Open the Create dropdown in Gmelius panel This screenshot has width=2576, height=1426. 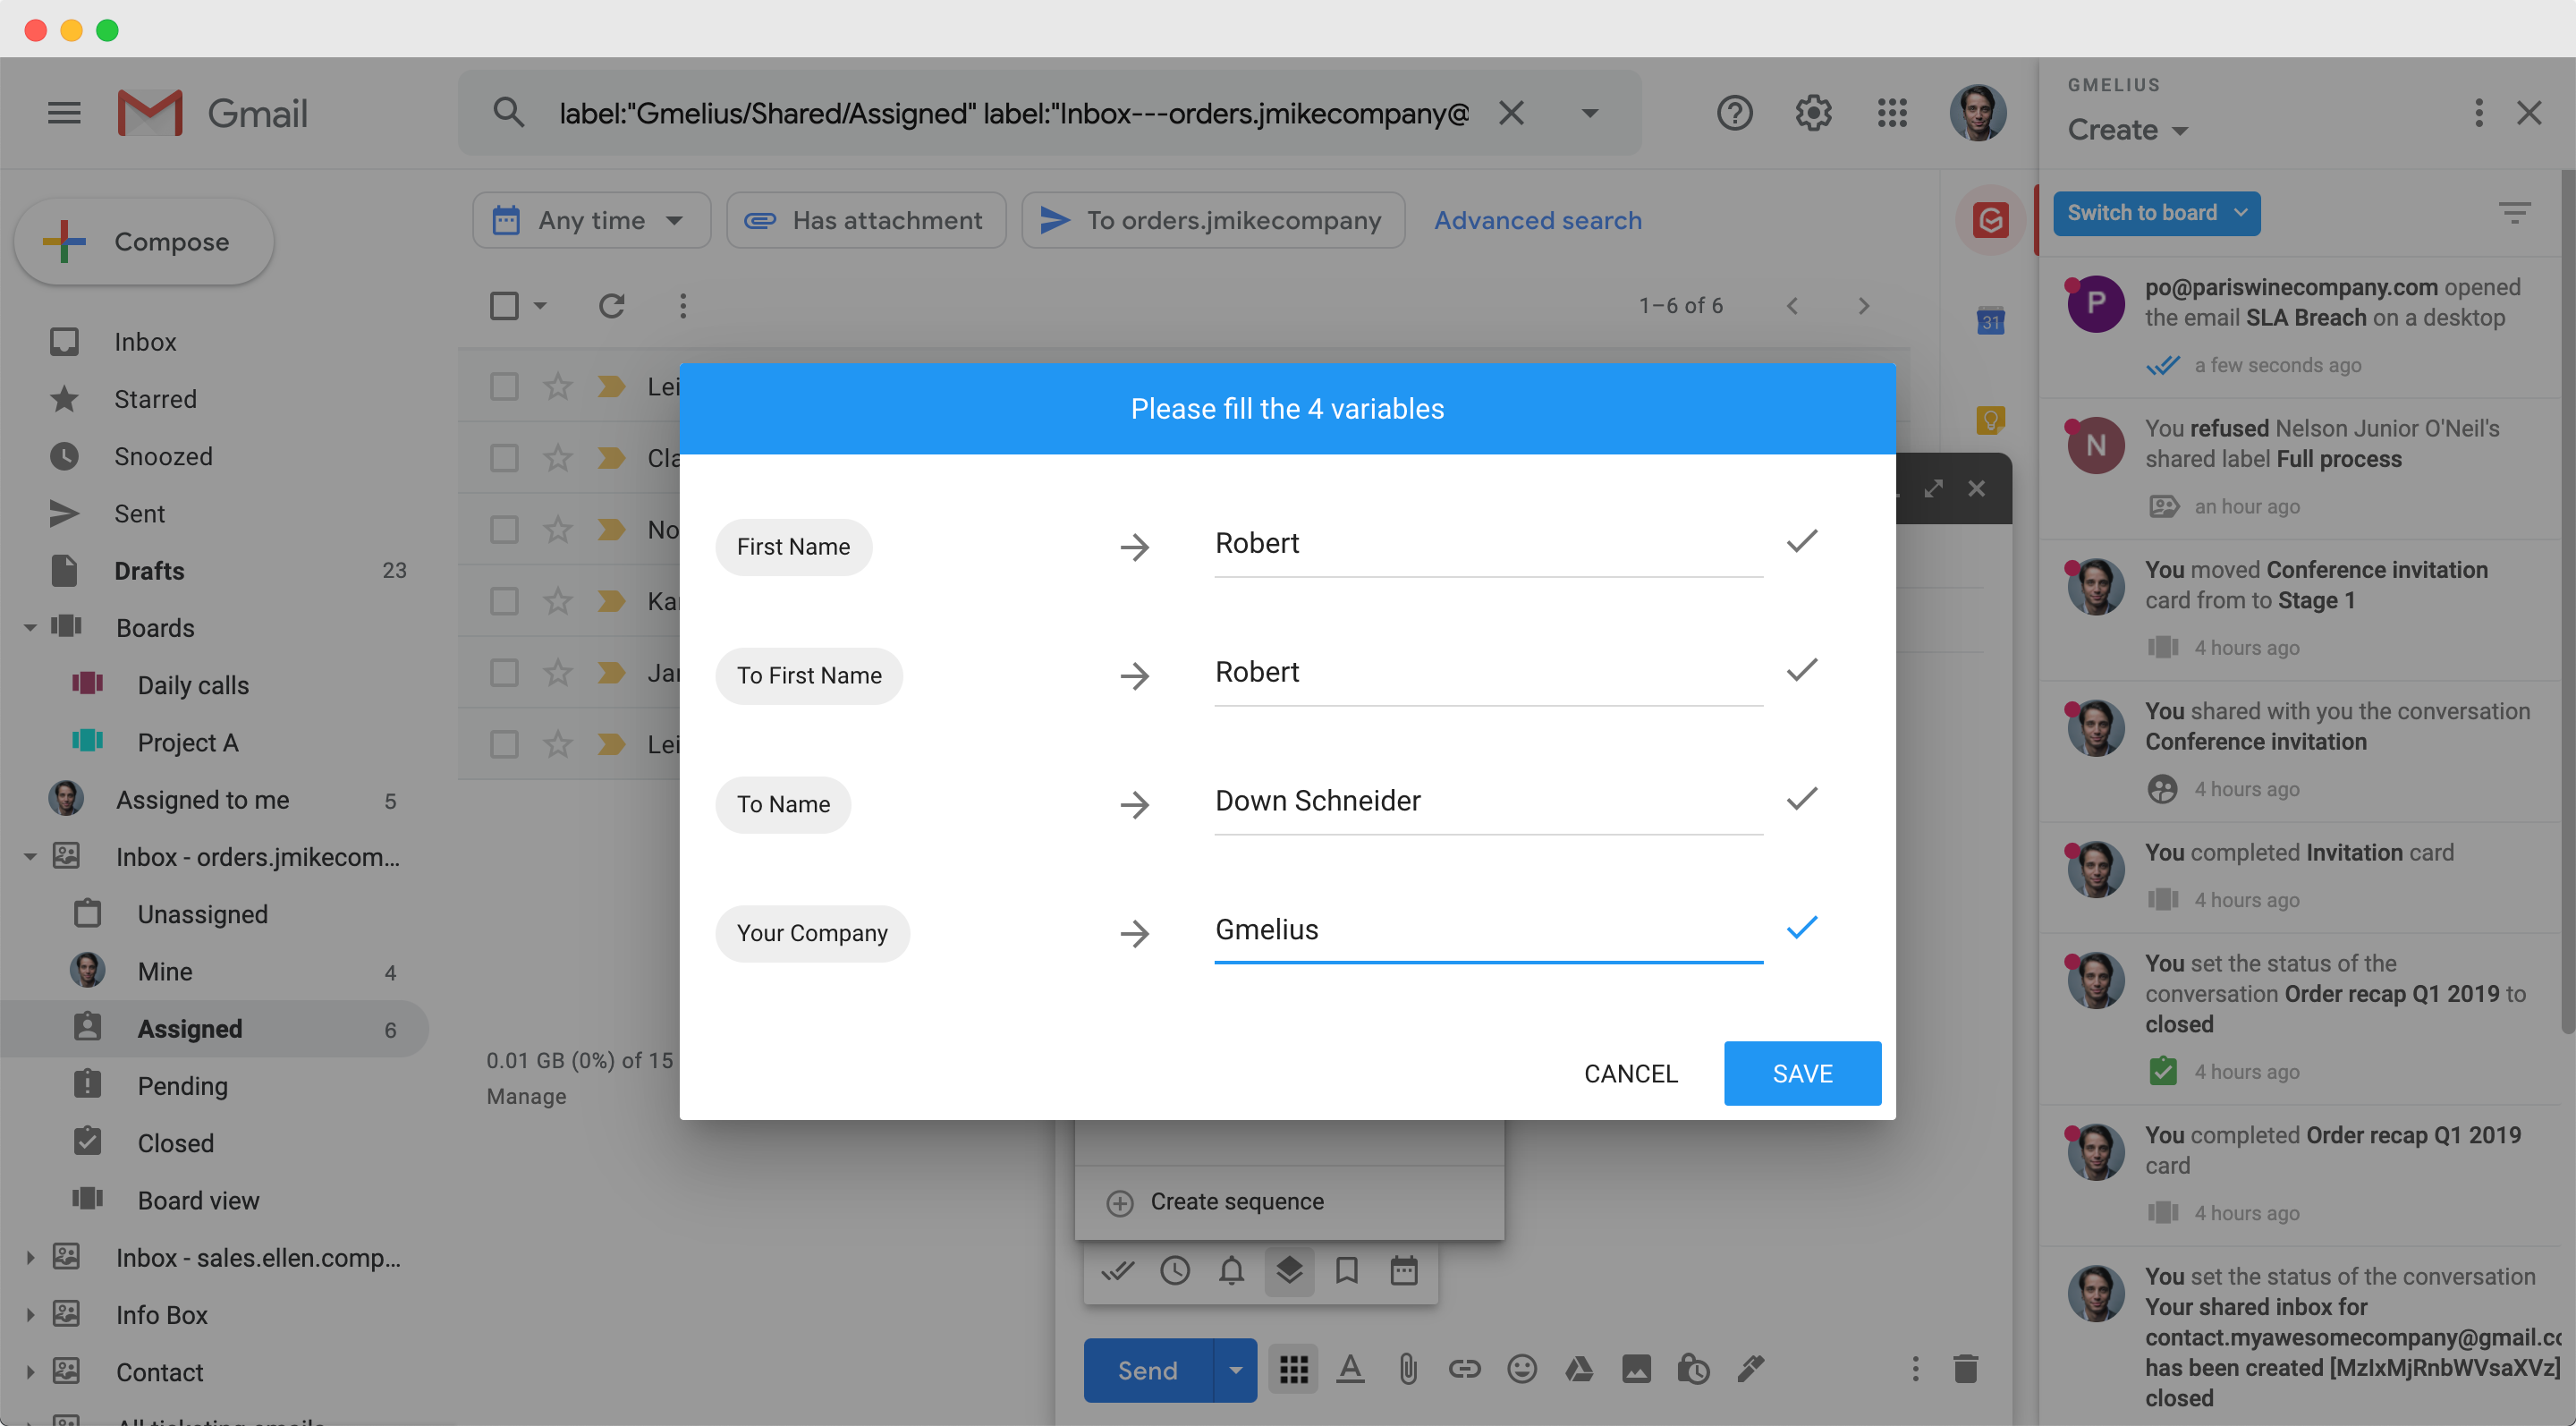[x=2127, y=129]
